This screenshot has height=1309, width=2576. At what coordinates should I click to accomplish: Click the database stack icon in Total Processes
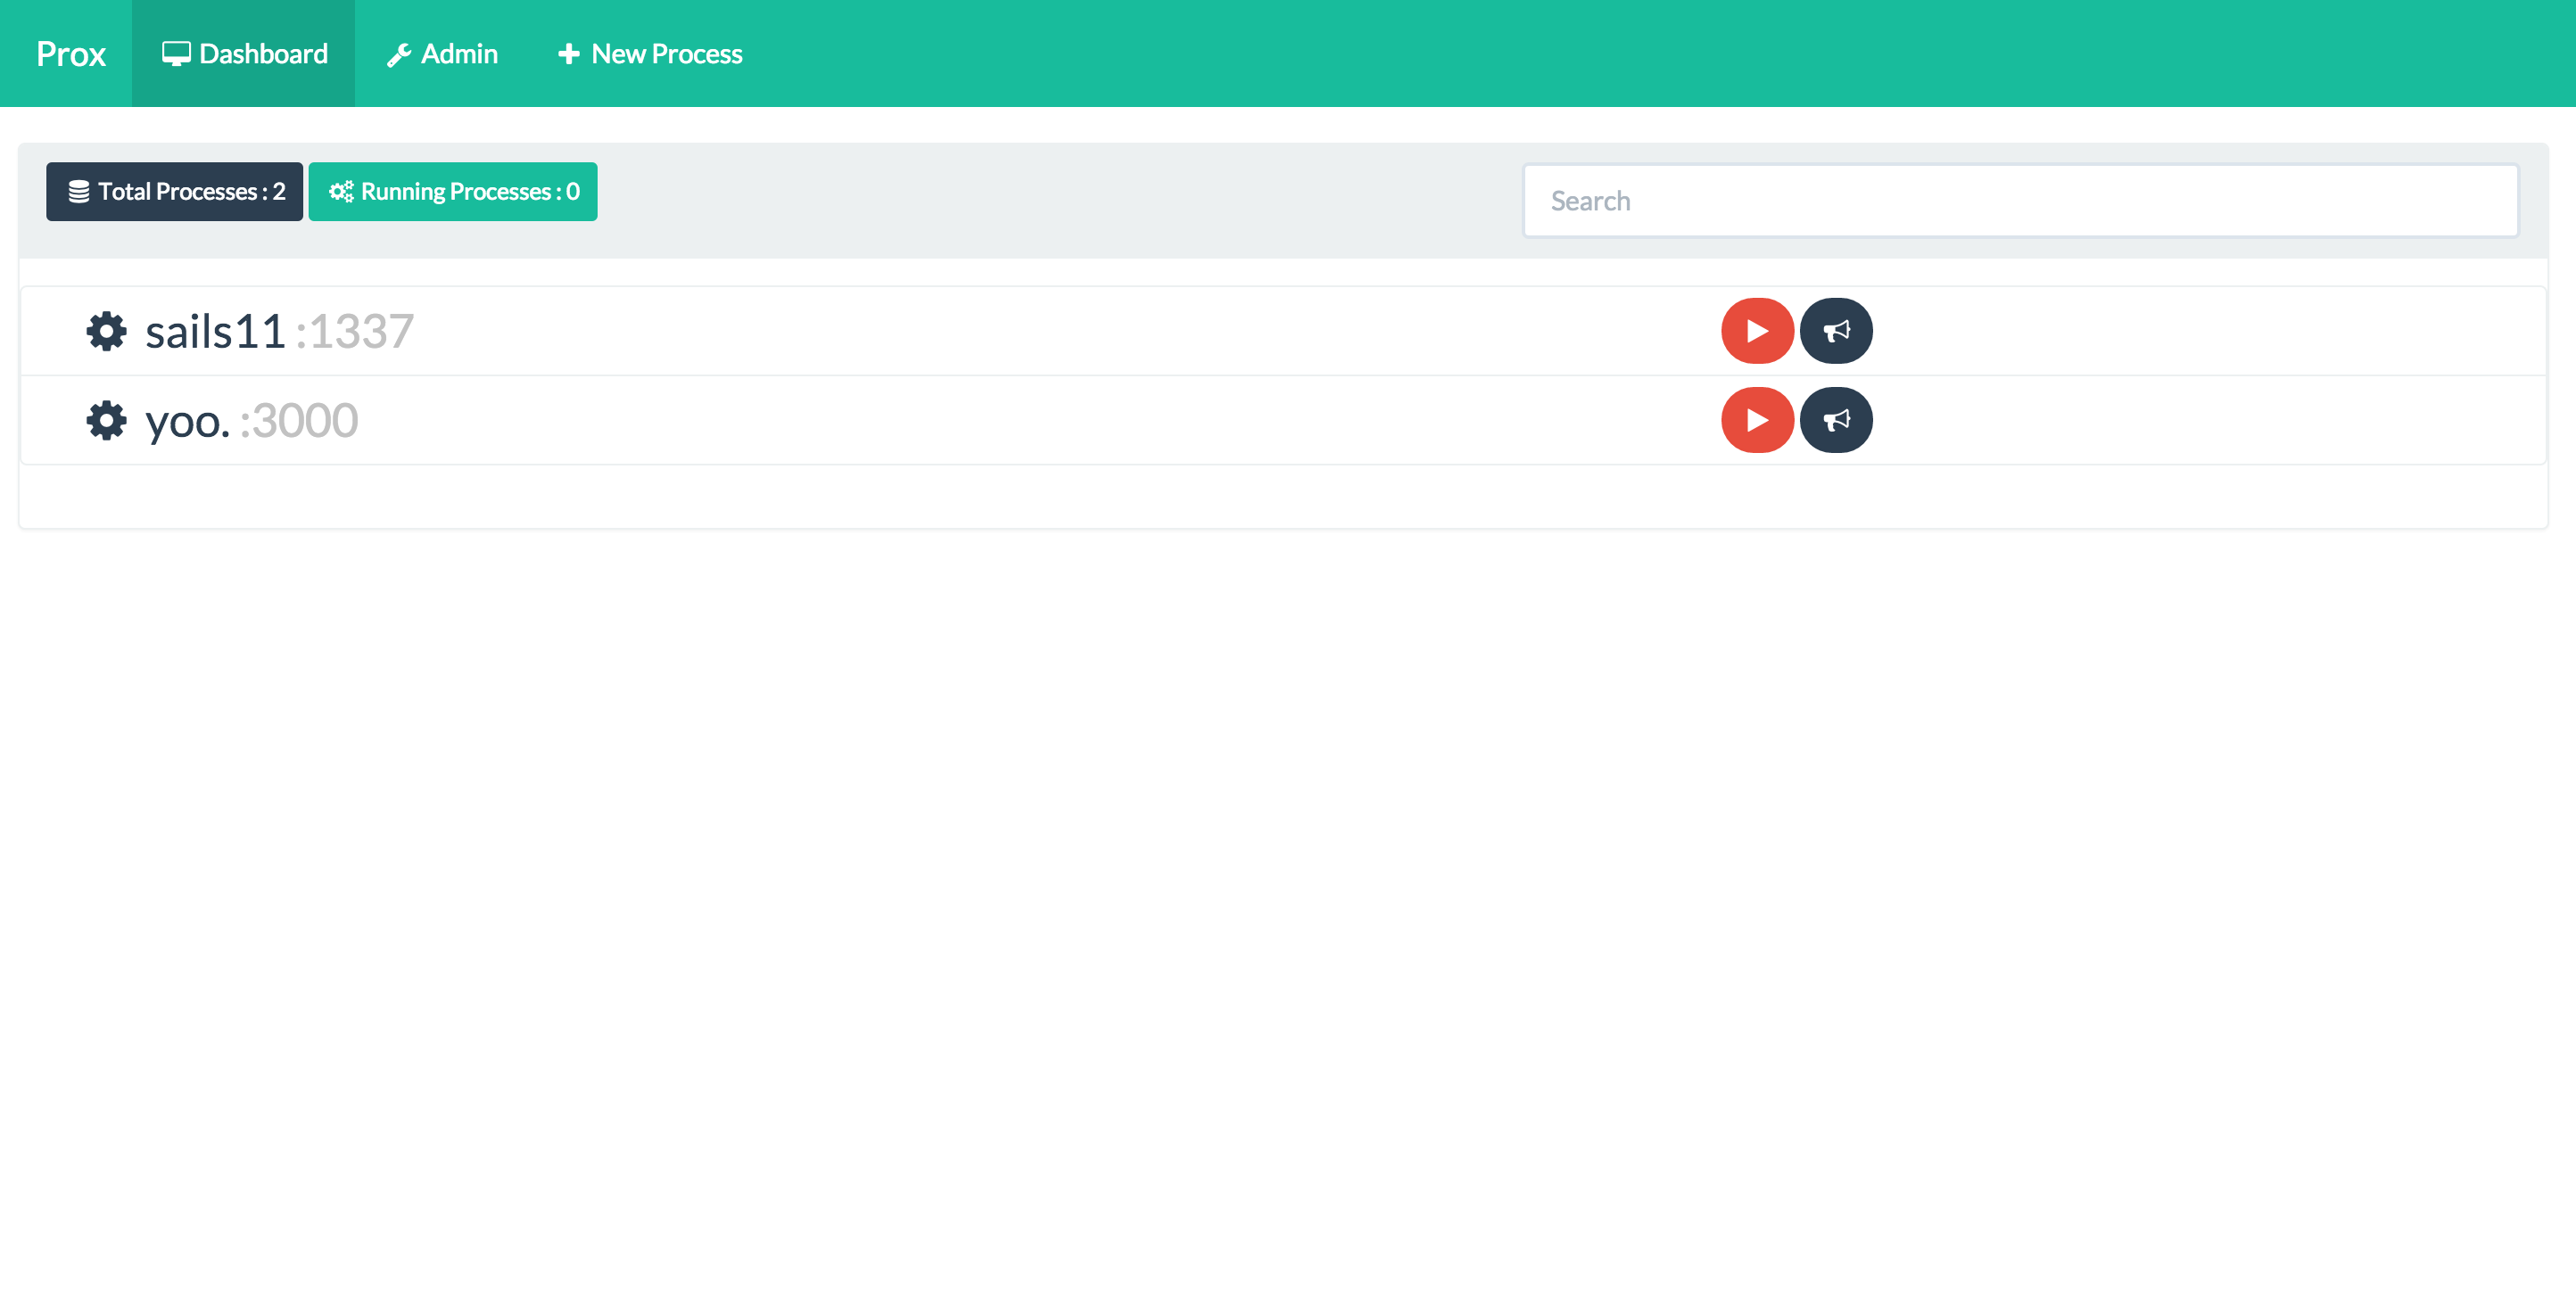tap(79, 192)
